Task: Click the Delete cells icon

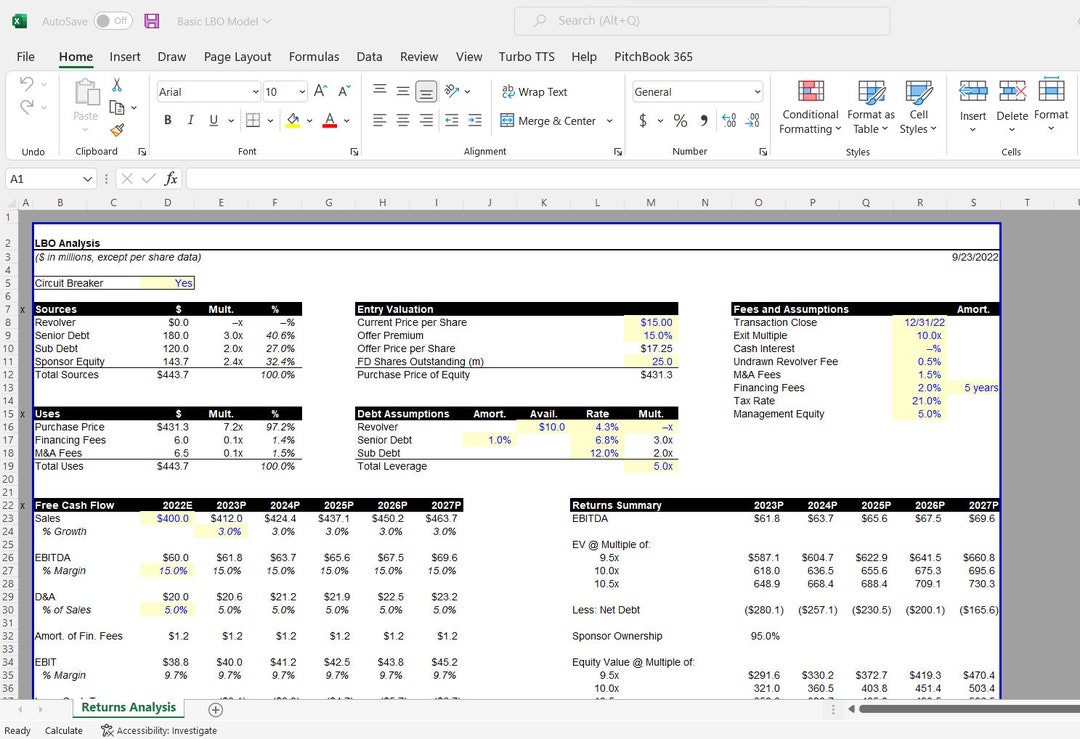Action: pos(1012,105)
